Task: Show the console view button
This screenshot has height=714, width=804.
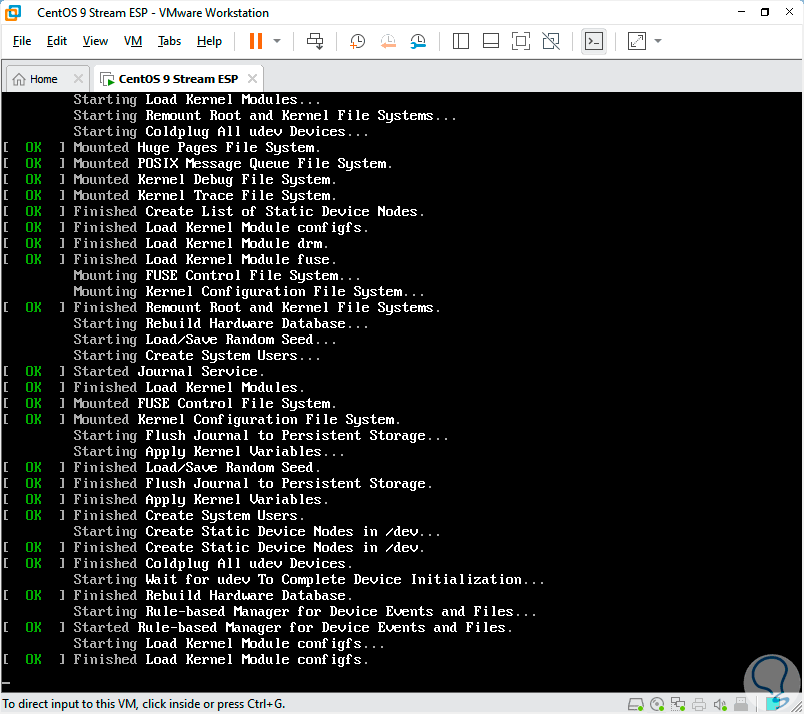Action: pyautogui.click(x=594, y=41)
